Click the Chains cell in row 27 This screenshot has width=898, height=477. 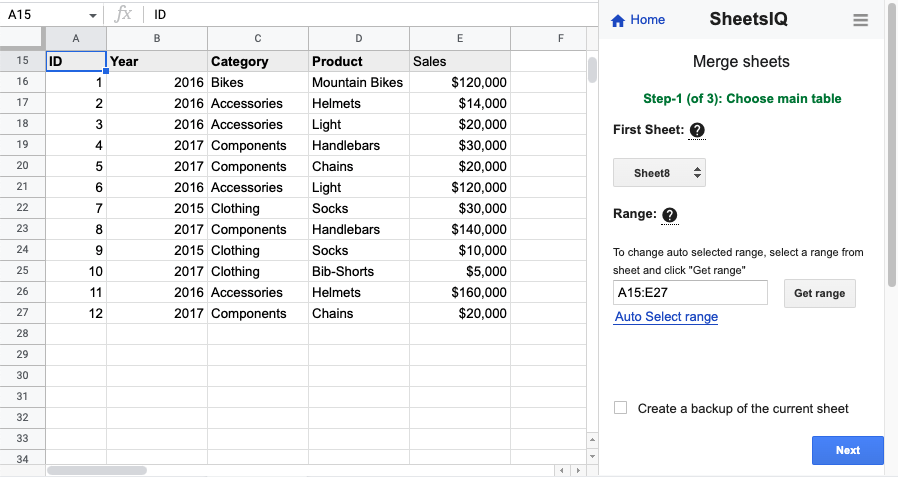pos(359,313)
